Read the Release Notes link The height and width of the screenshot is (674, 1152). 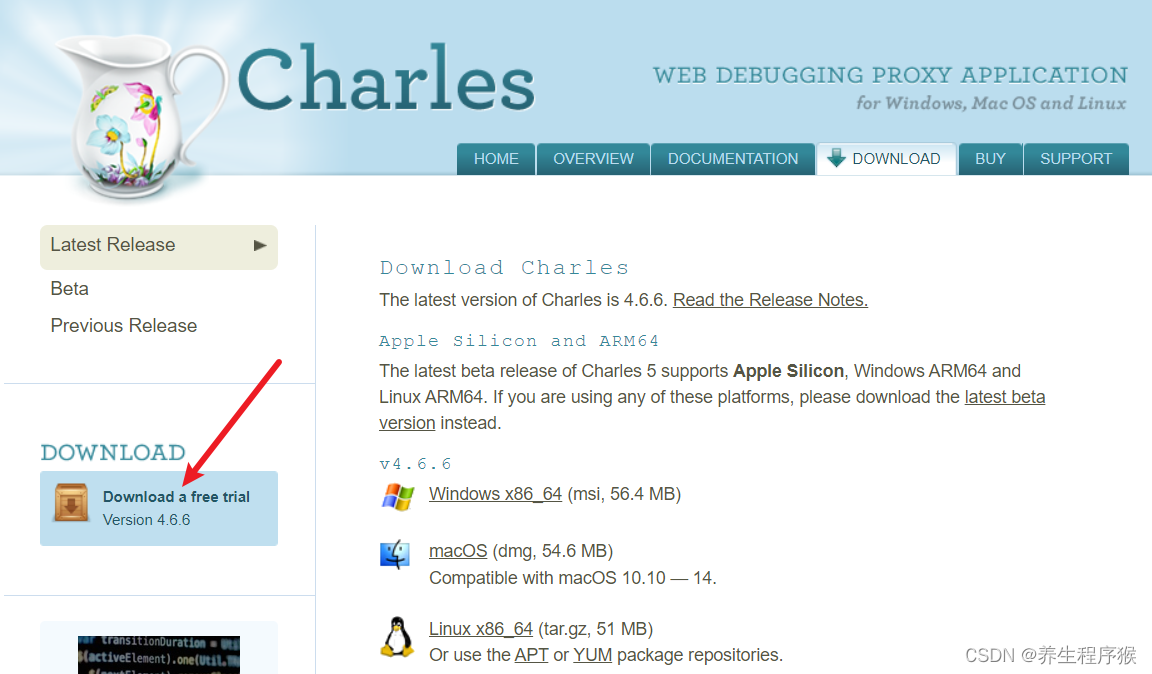770,300
